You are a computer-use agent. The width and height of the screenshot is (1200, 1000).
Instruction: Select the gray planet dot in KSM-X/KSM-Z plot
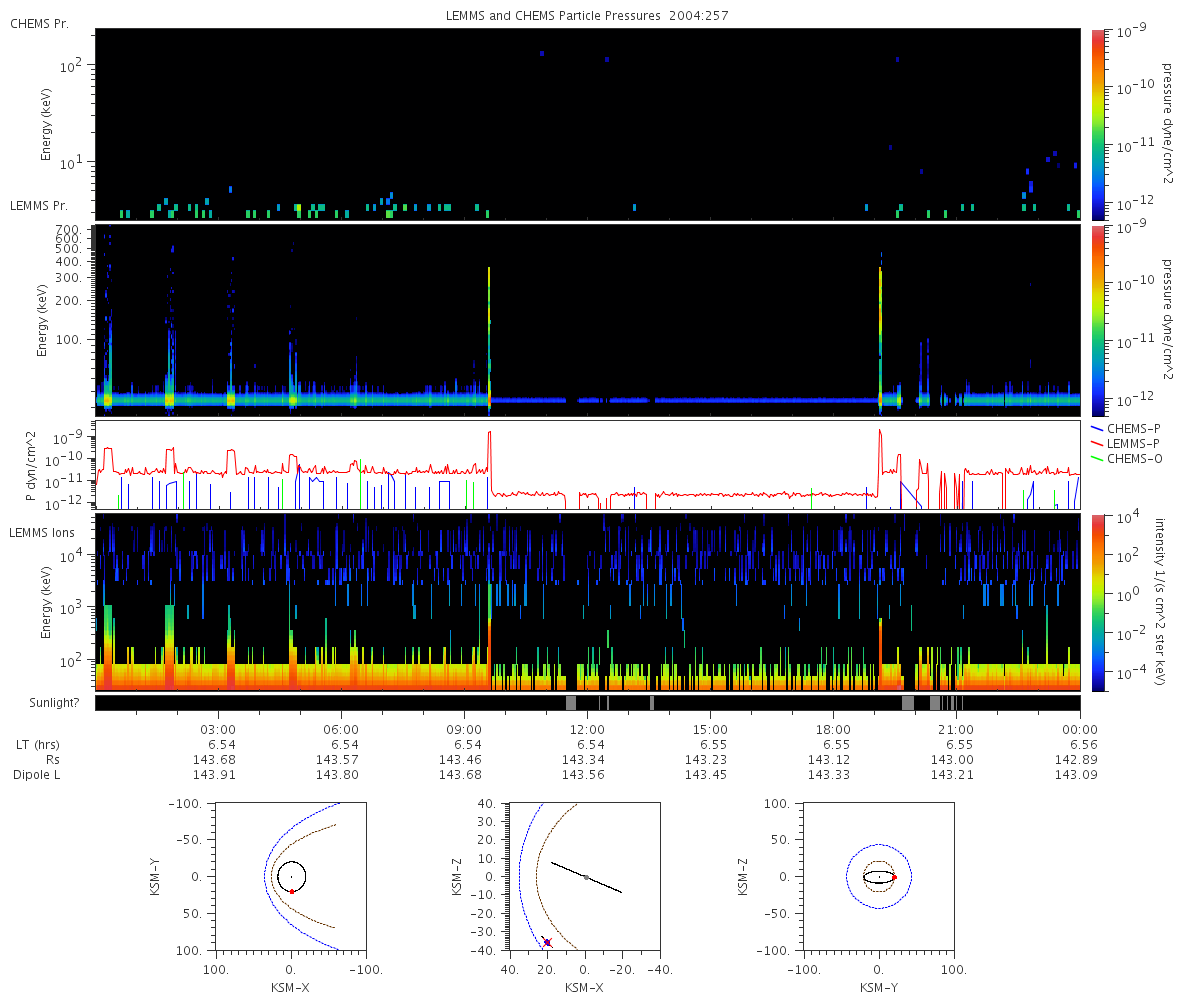586,877
